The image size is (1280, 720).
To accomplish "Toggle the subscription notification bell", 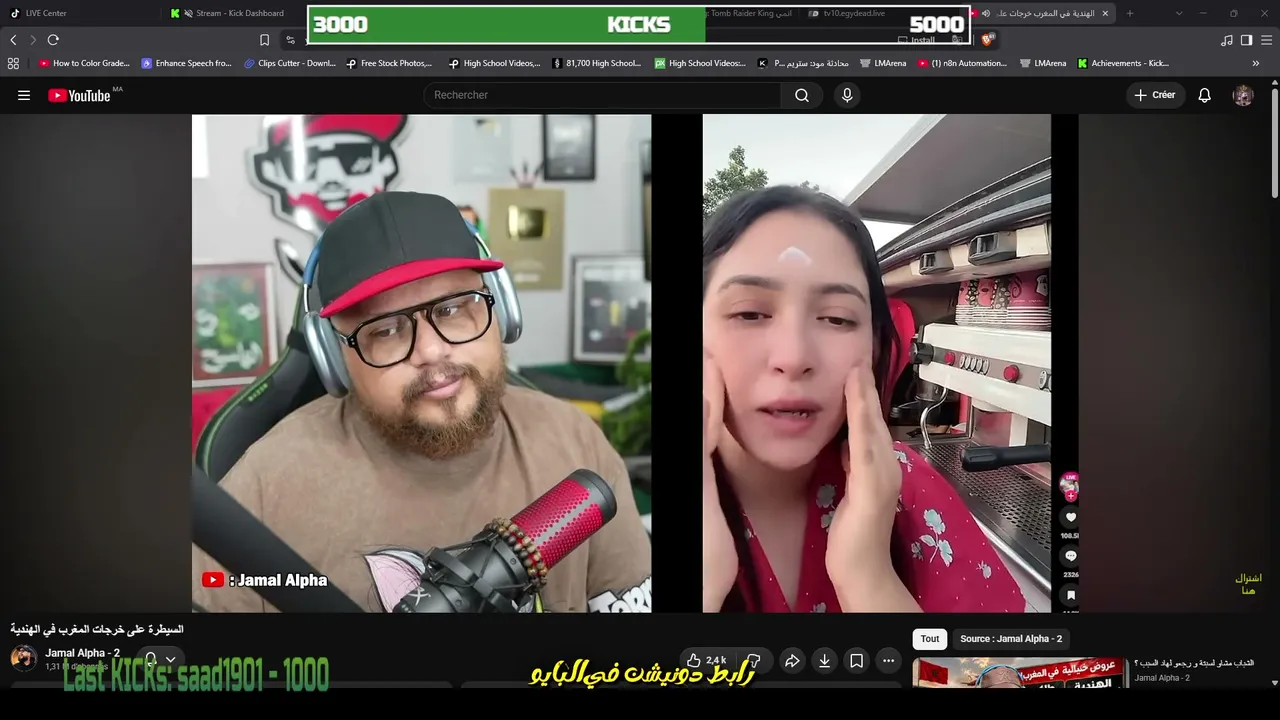I will pyautogui.click(x=151, y=660).
